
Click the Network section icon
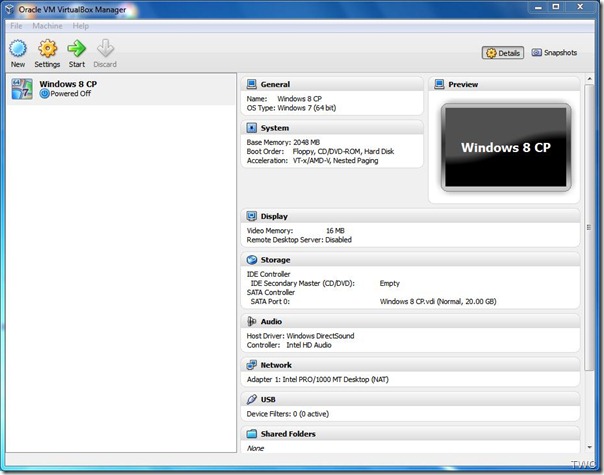pyautogui.click(x=252, y=364)
